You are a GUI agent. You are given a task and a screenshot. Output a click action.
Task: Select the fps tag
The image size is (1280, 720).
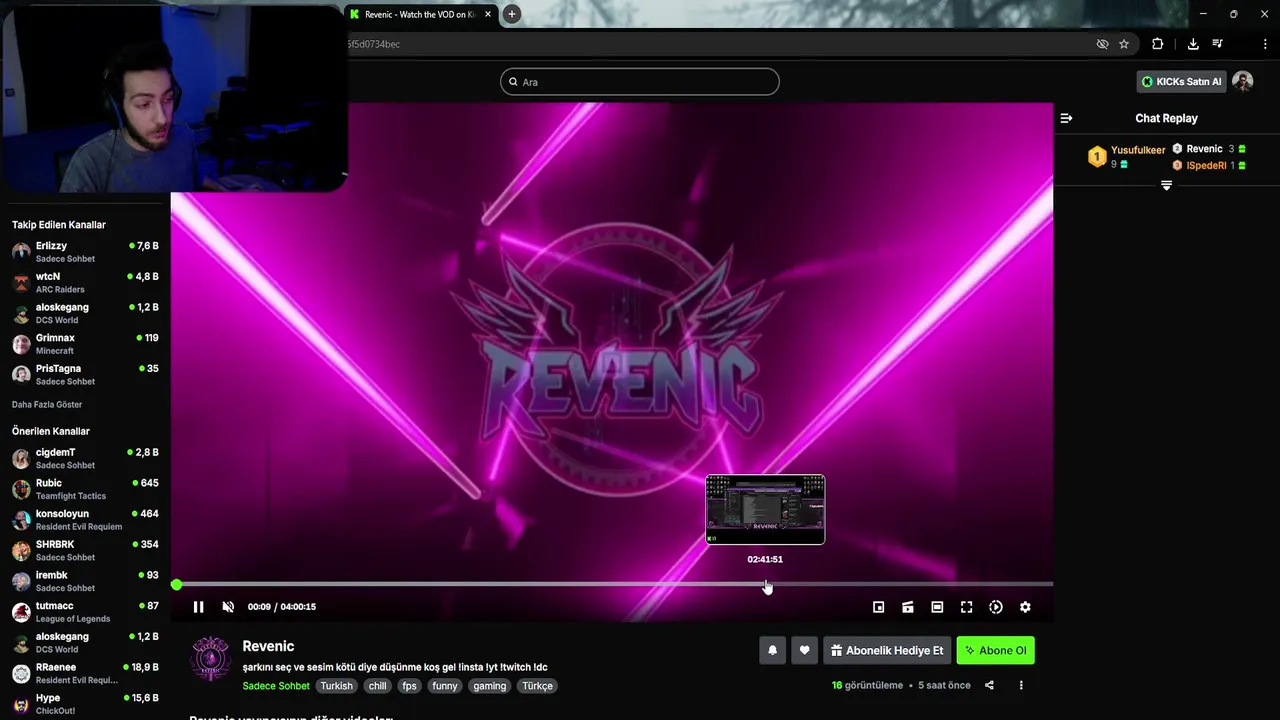pos(409,686)
